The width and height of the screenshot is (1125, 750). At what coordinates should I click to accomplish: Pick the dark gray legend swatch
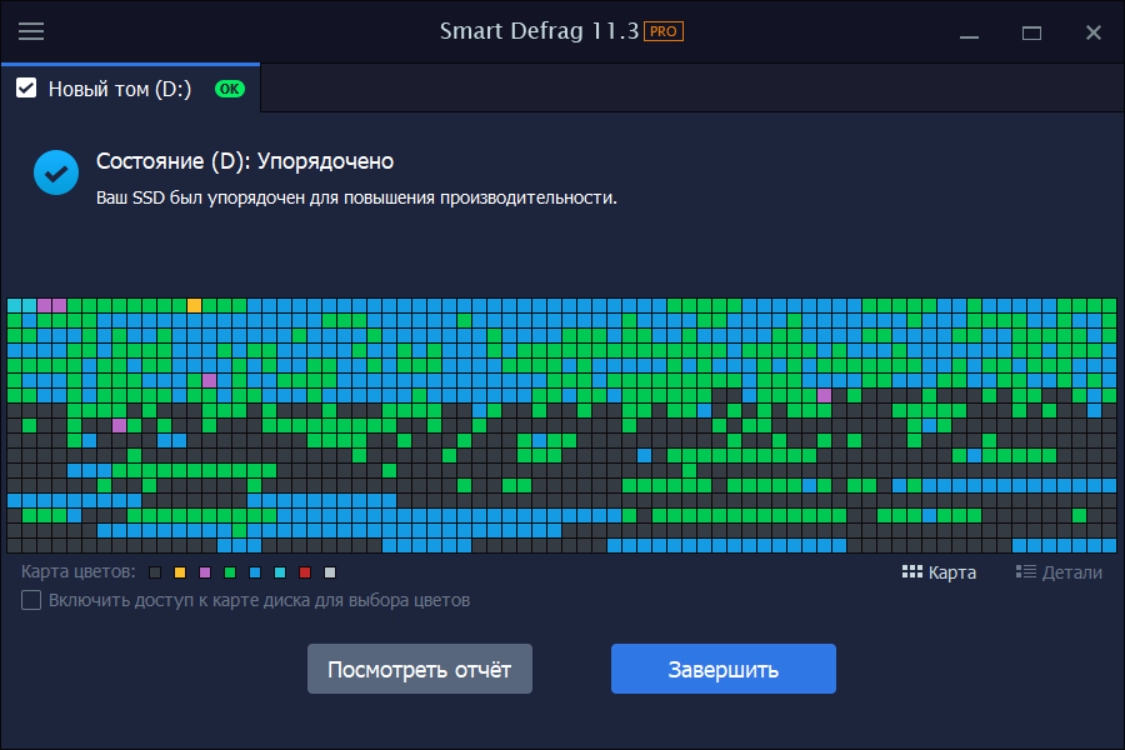pyautogui.click(x=154, y=573)
